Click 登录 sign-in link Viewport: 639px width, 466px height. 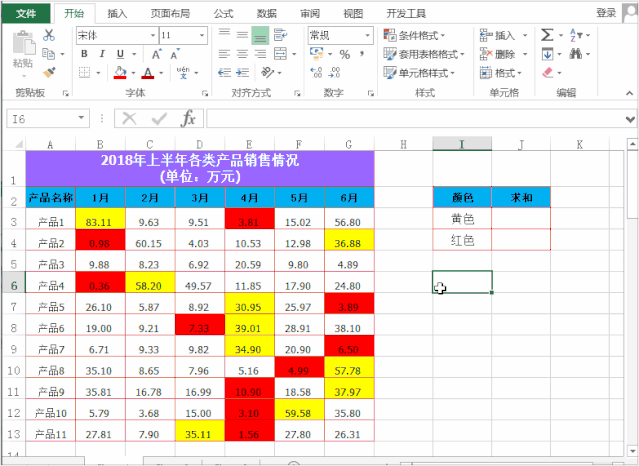coord(606,13)
